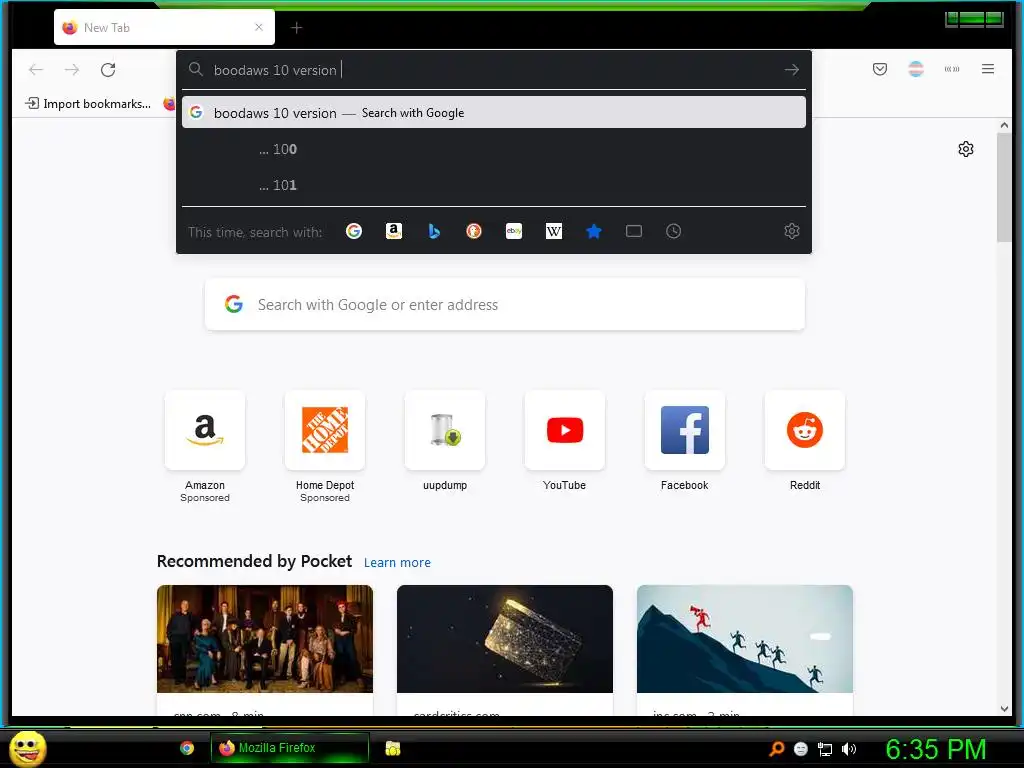Select 'boodaws 10 version' Search with Google suggestion
Viewport: 1024px width, 768px height.
494,112
